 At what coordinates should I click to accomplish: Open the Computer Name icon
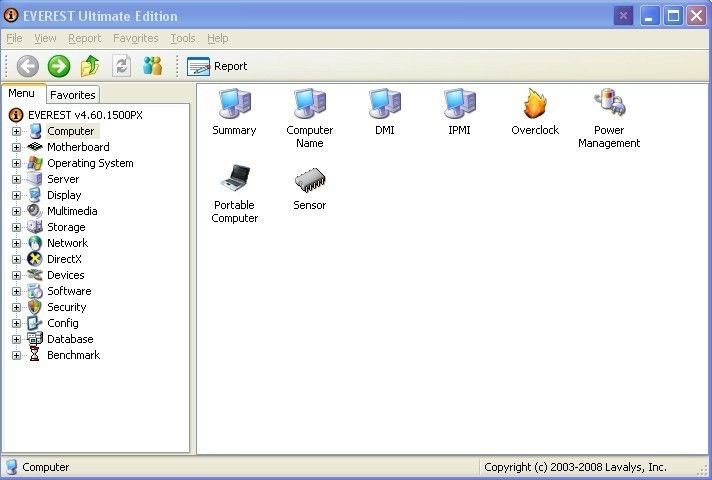(309, 104)
